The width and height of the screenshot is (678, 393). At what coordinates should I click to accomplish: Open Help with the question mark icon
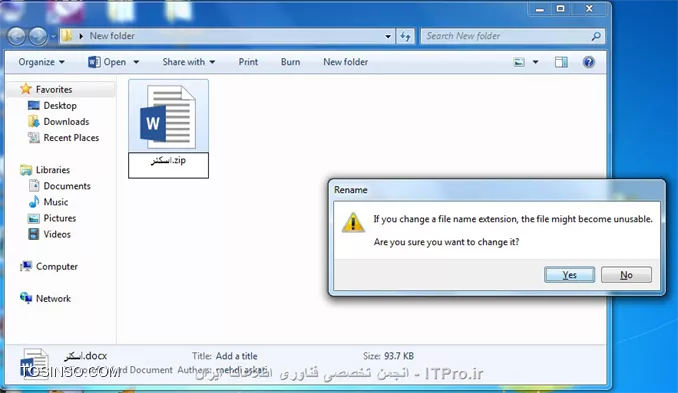pyautogui.click(x=588, y=62)
